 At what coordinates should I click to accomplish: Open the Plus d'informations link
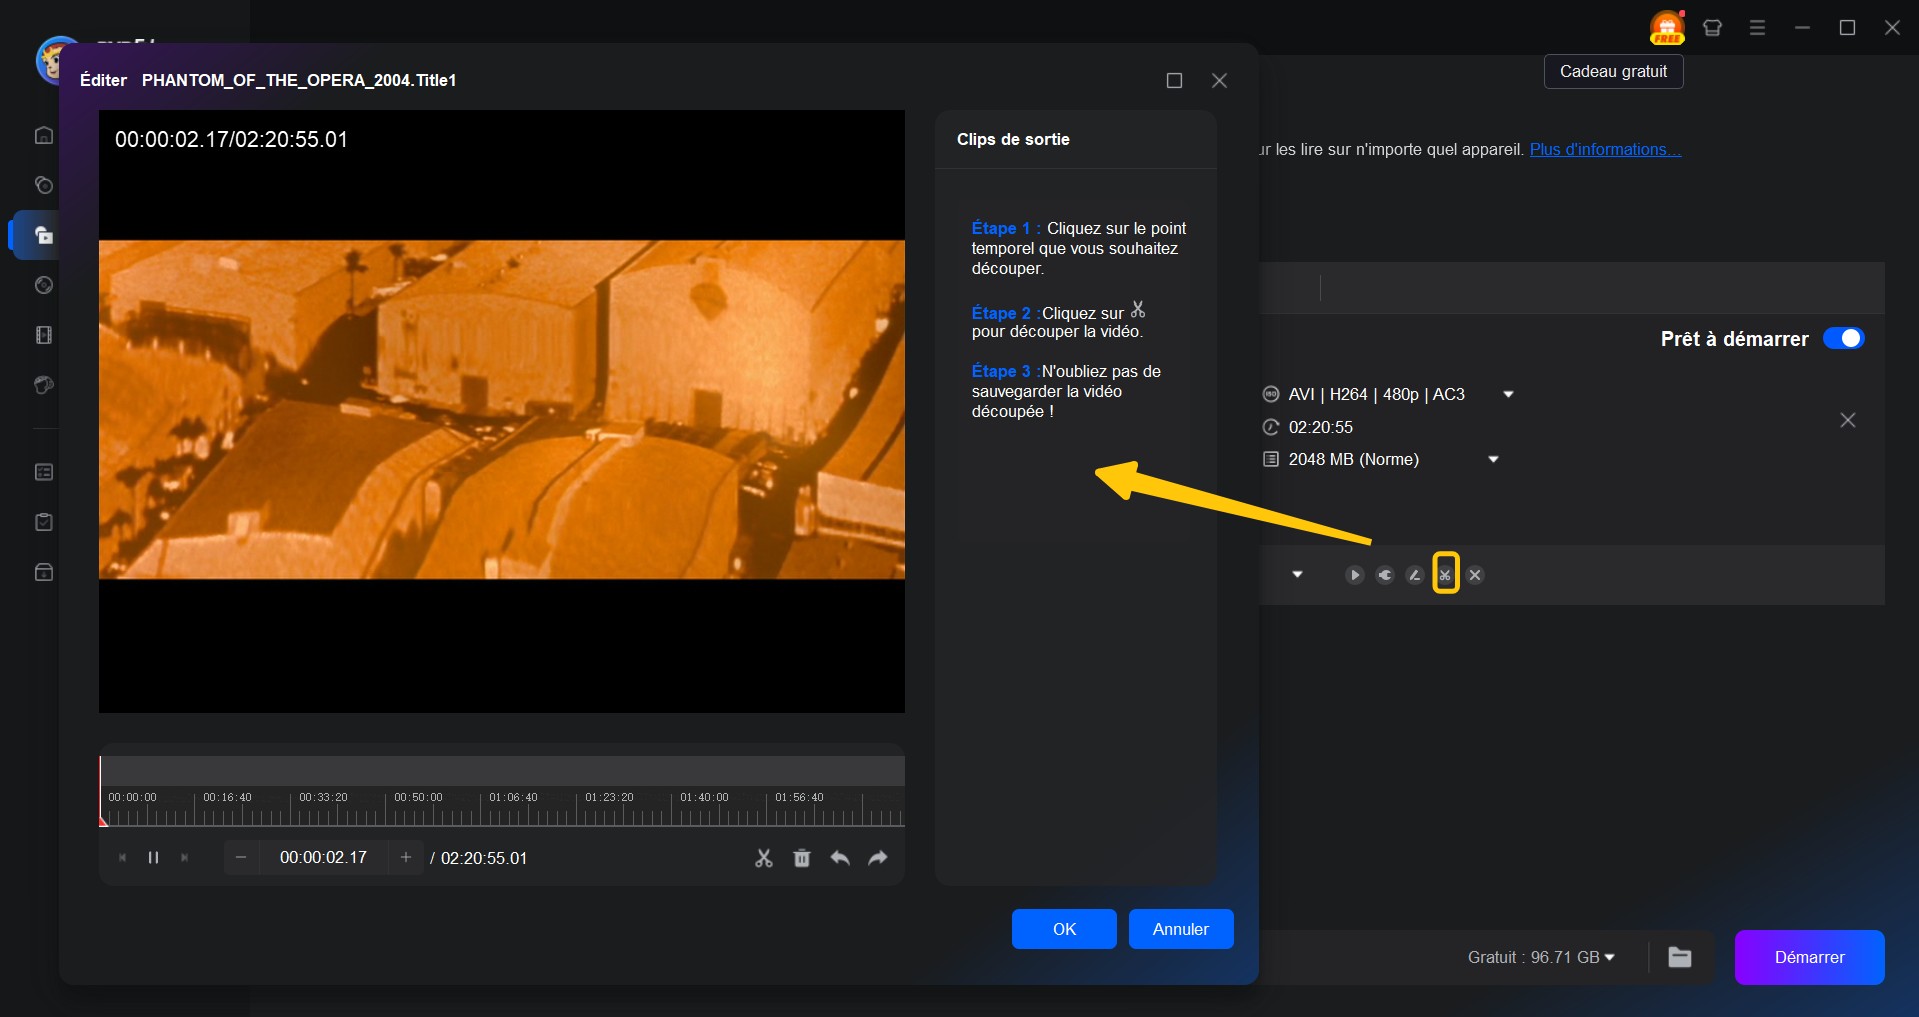click(1605, 149)
